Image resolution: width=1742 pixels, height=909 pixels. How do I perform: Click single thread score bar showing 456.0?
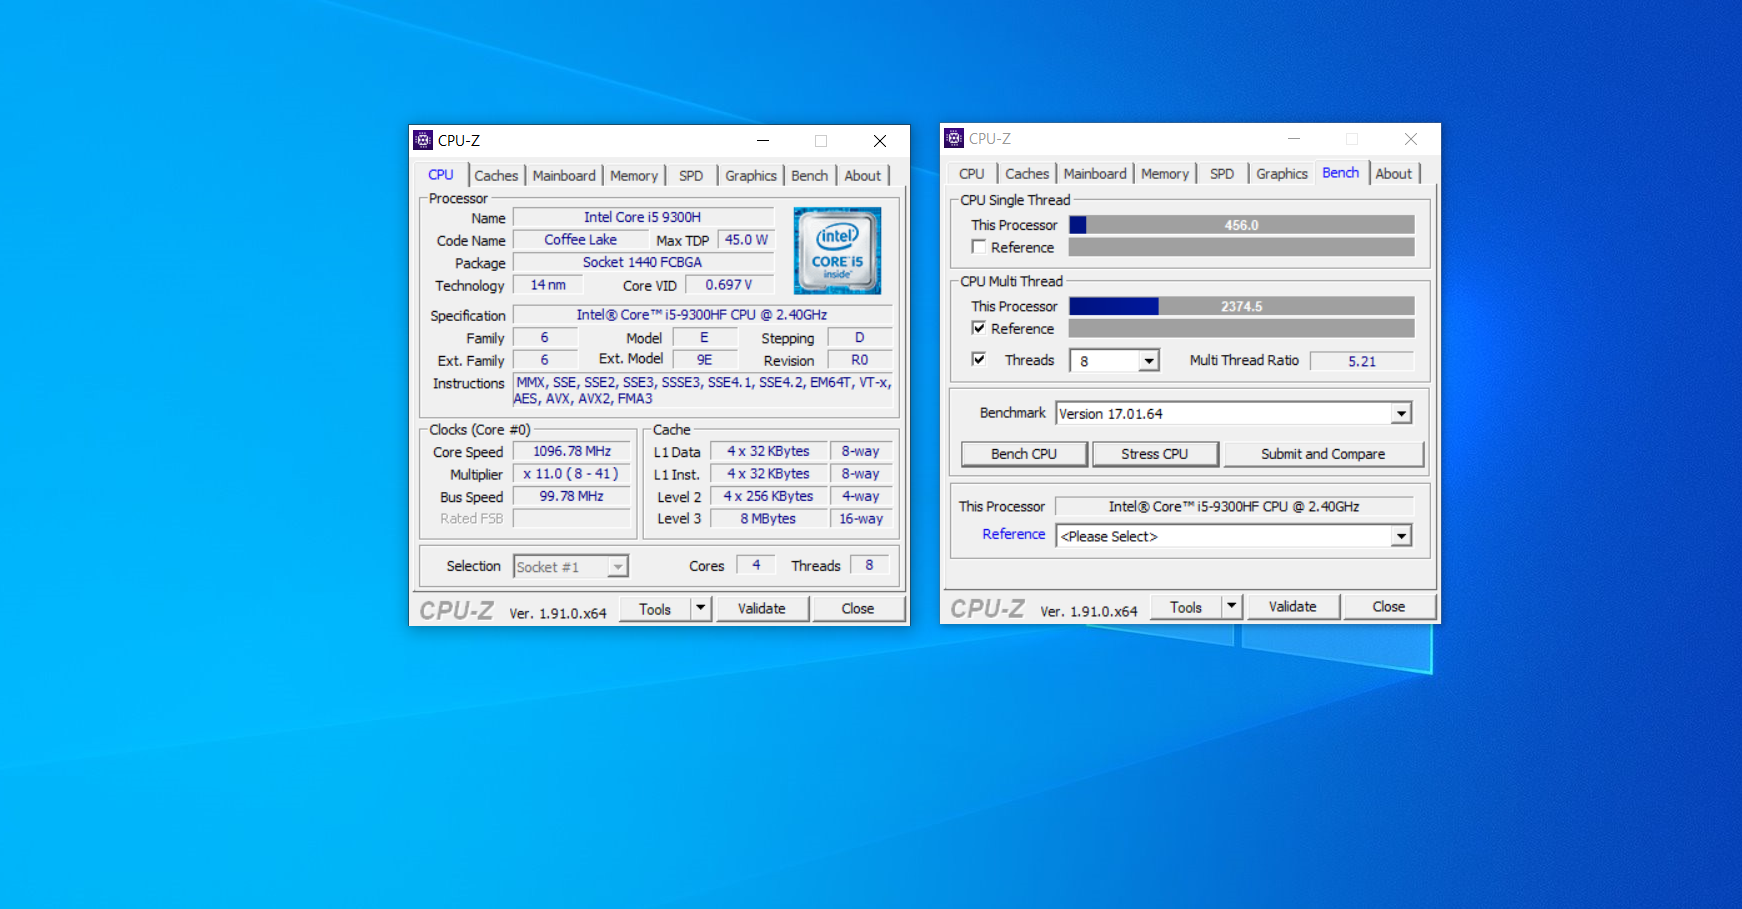[x=1242, y=225]
